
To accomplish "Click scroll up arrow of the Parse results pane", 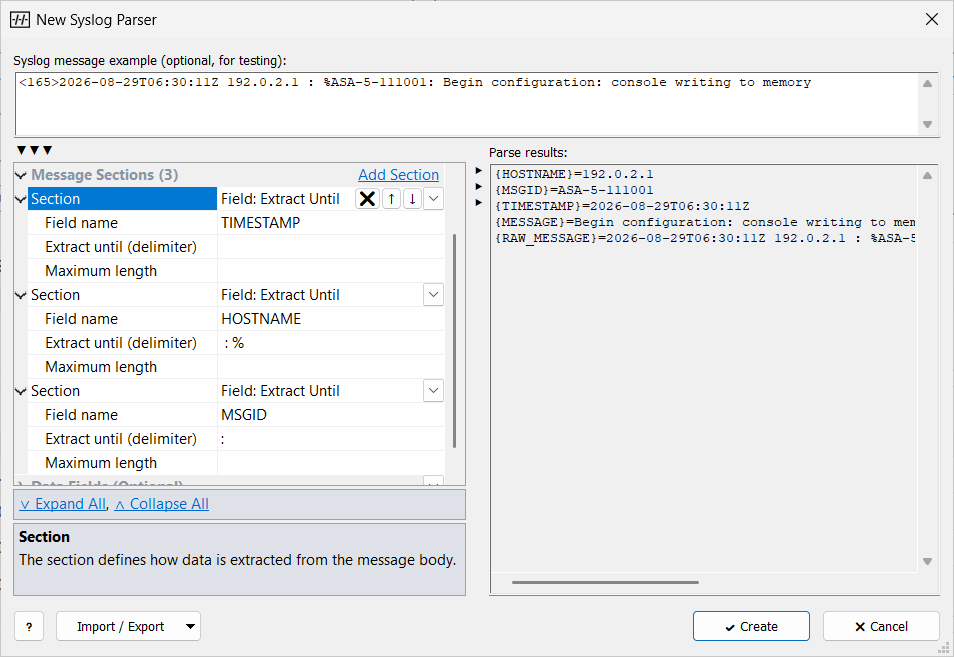I will pos(927,176).
